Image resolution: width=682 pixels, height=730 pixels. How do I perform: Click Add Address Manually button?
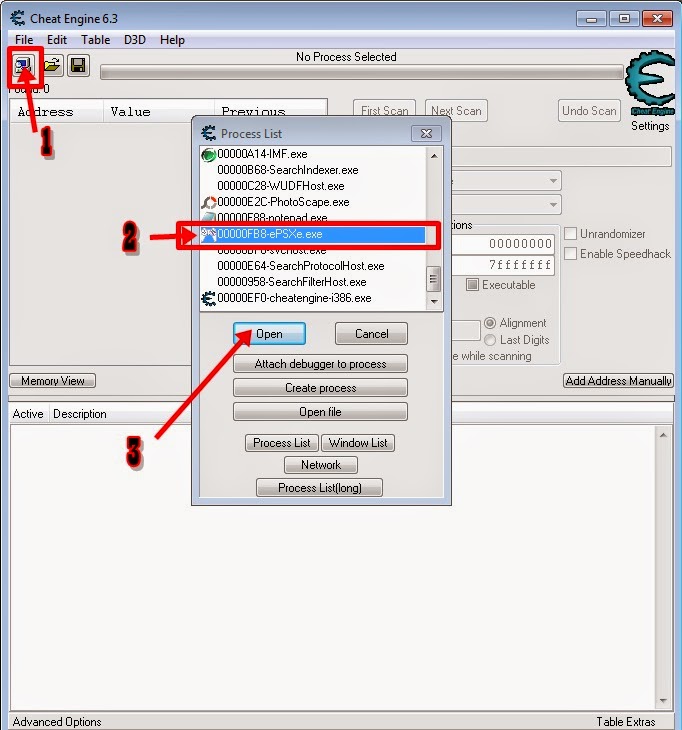618,381
